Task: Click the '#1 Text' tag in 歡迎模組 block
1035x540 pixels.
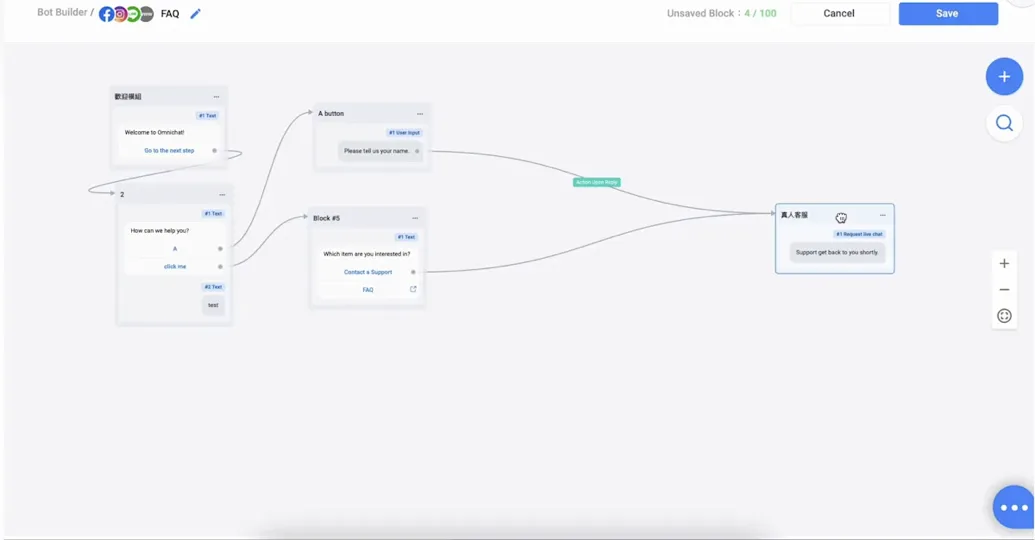Action: (207, 116)
